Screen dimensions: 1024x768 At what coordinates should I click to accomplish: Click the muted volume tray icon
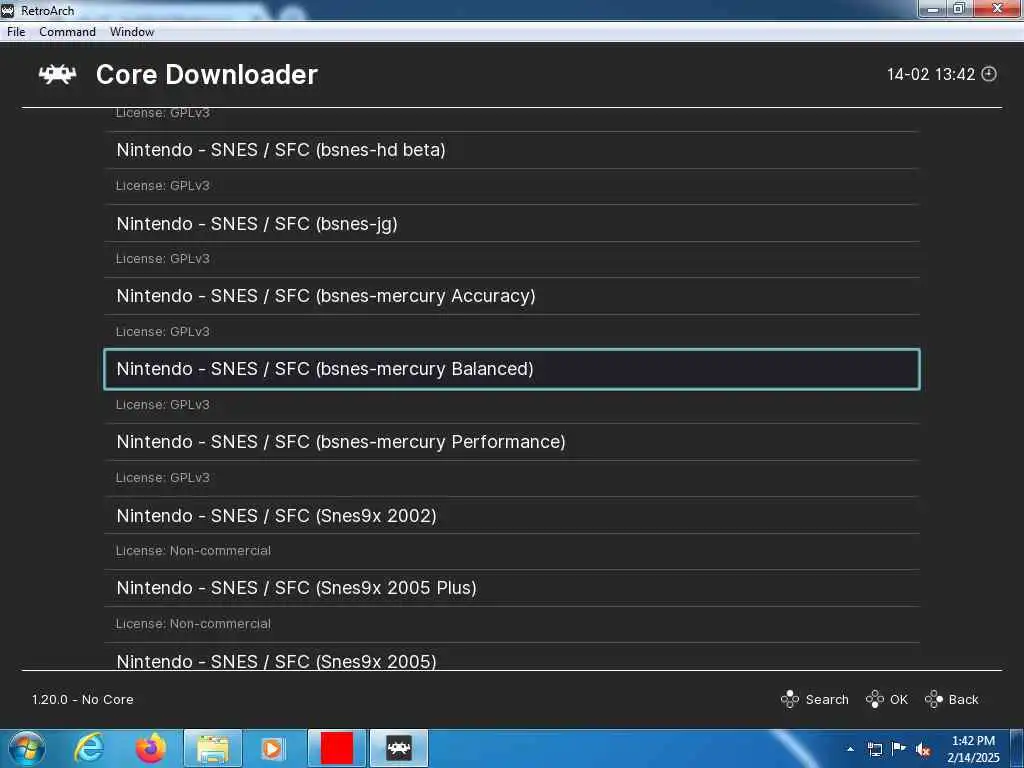(x=923, y=750)
